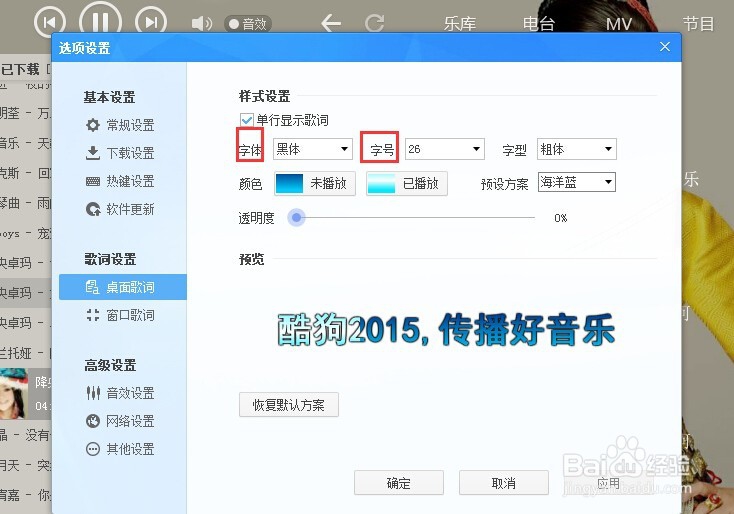Select 桌面歌词 desktop lyrics item
Viewport: 734px width, 514px height.
[x=123, y=287]
